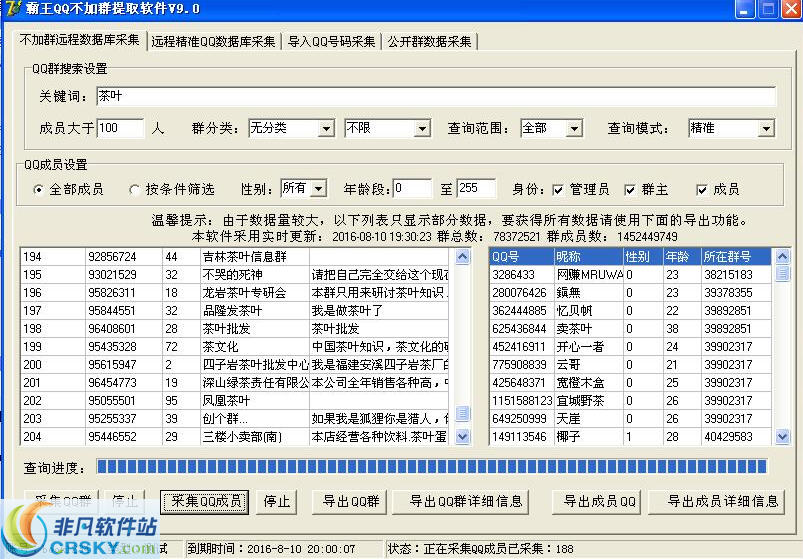
Task: Select group row 龙岩茶叶专研会
Action: (235, 292)
